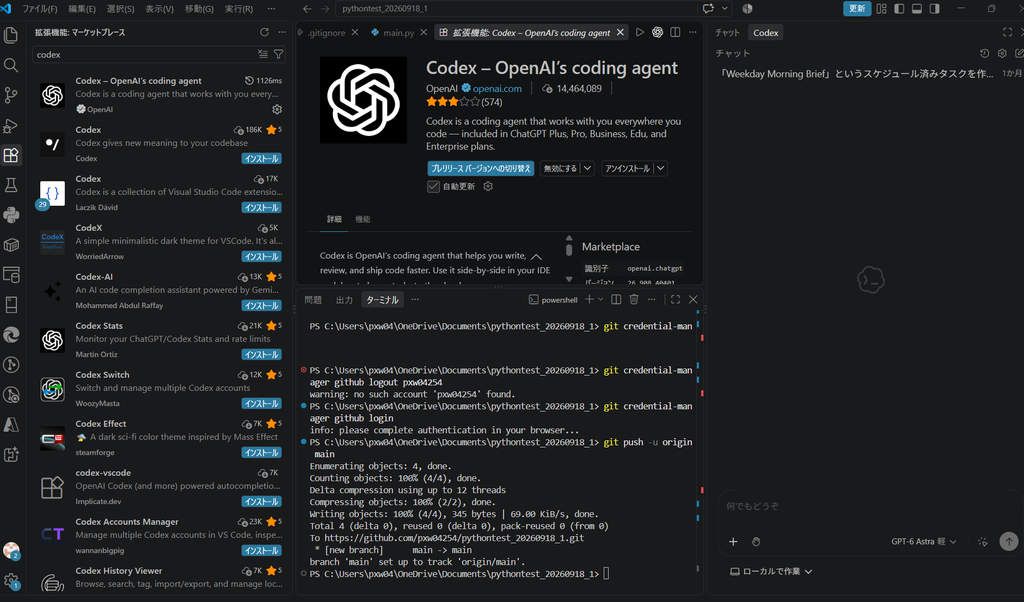Image resolution: width=1024 pixels, height=602 pixels.
Task: Kill terminal with trash icon
Action: (x=633, y=299)
